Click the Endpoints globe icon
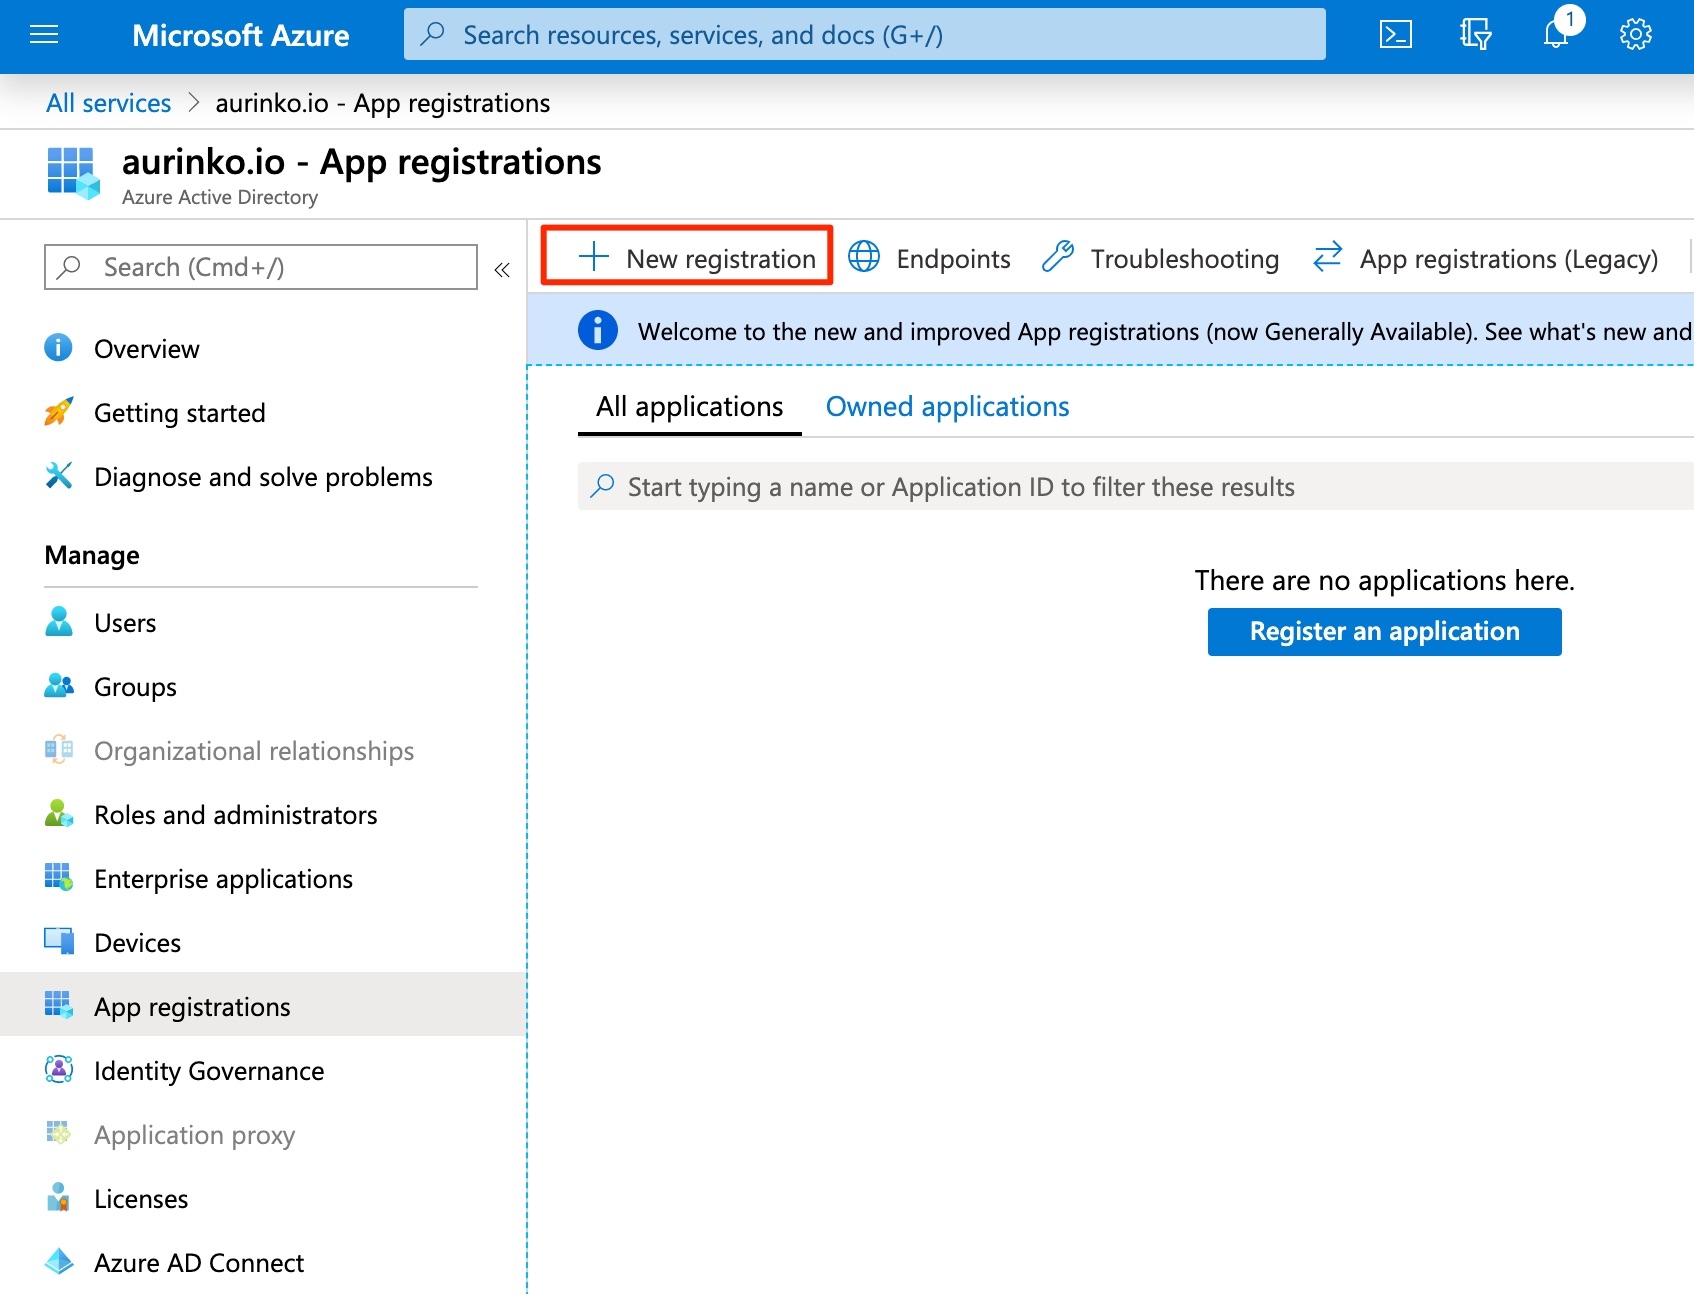This screenshot has height=1294, width=1694. click(x=864, y=258)
